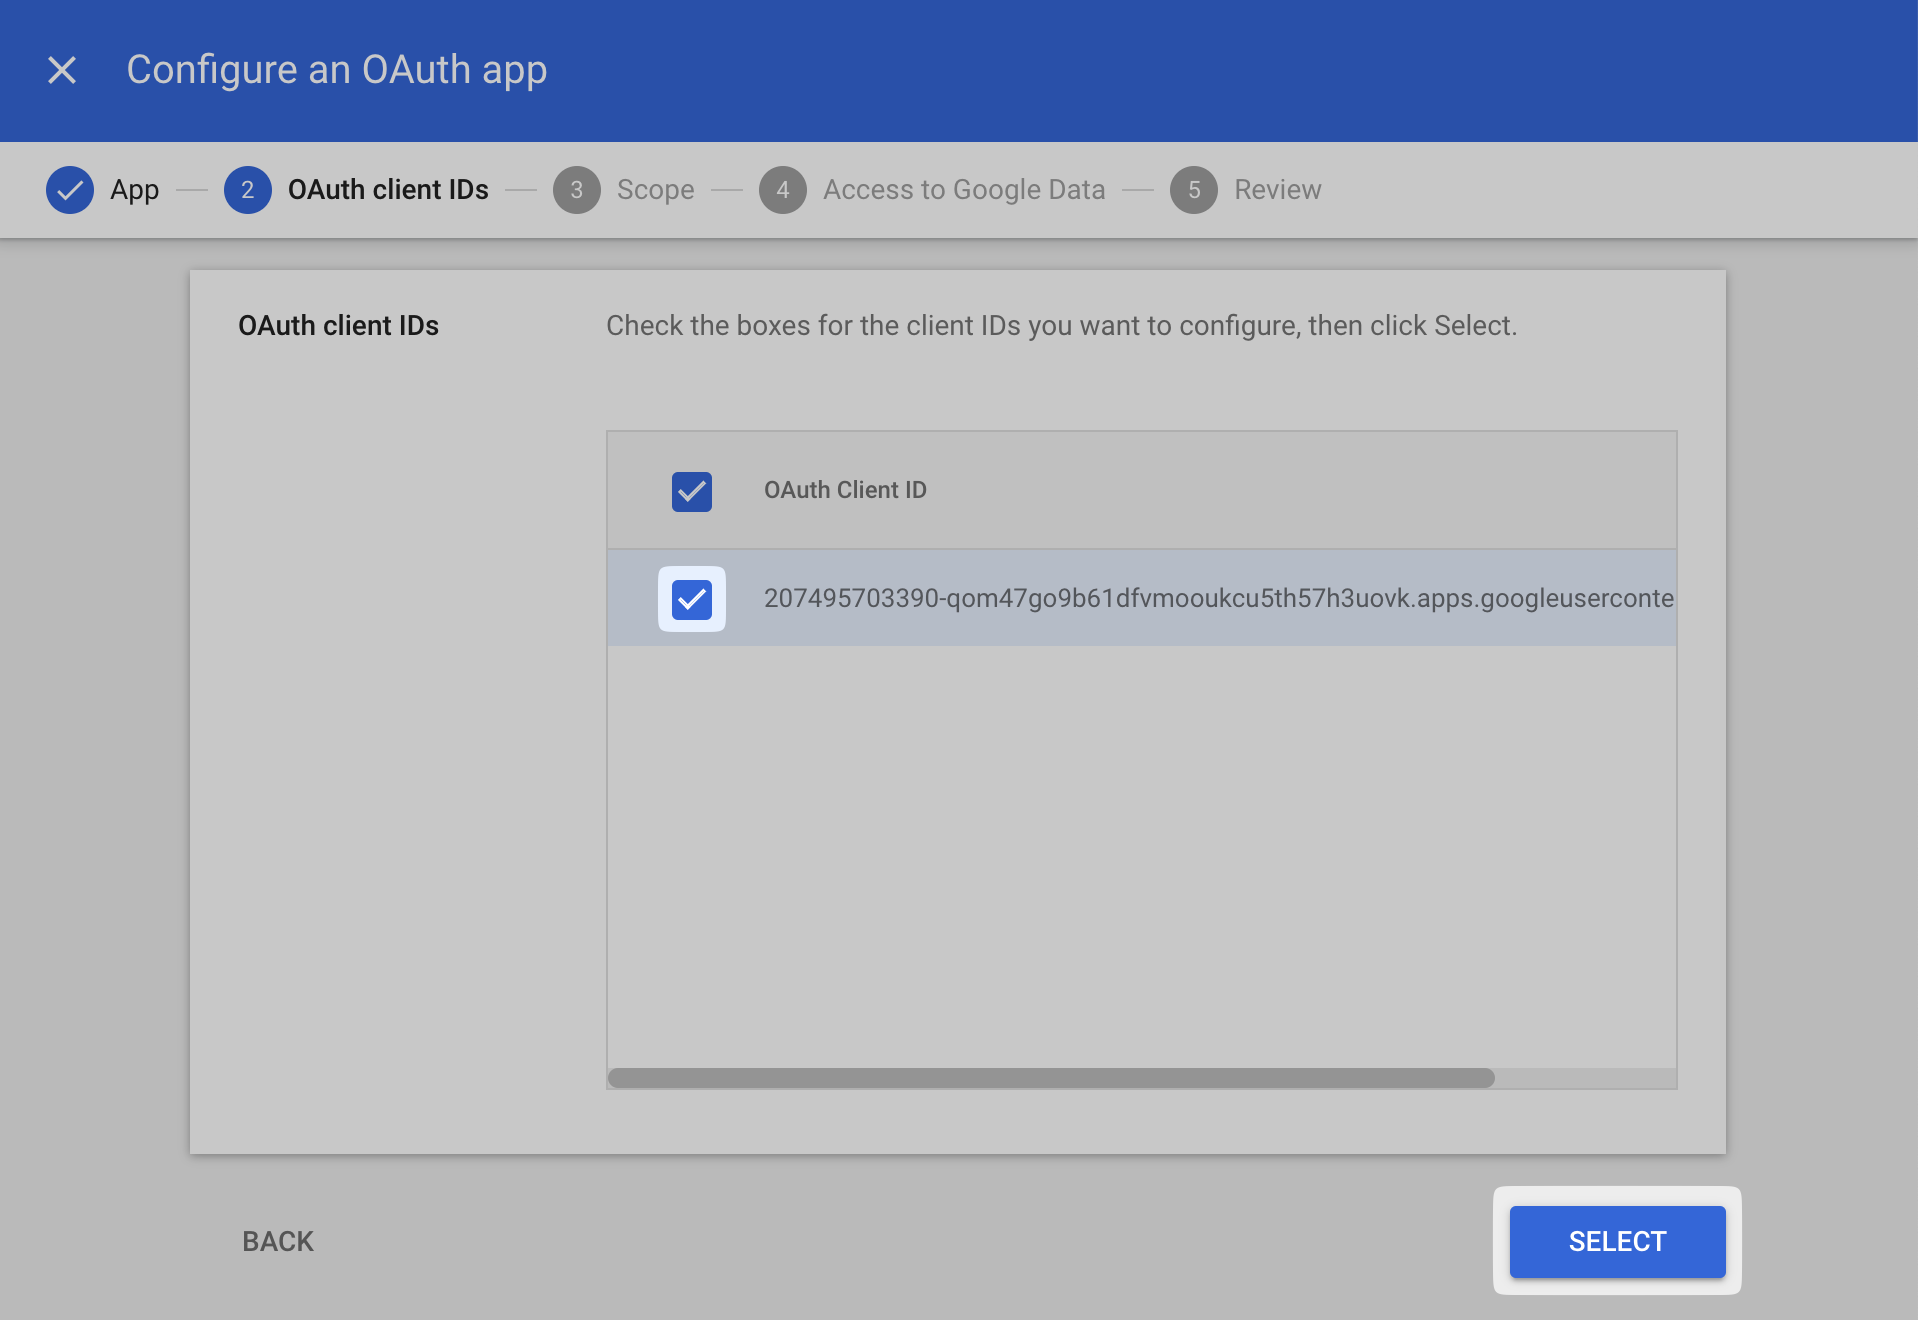Click the completed App step checkmark icon
1918x1320 pixels.
tap(70, 190)
